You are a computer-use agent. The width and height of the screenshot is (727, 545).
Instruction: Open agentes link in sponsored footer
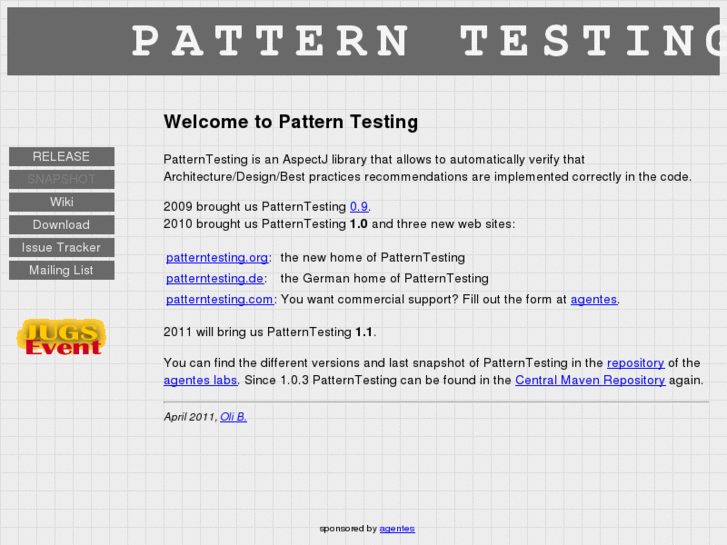coord(397,528)
